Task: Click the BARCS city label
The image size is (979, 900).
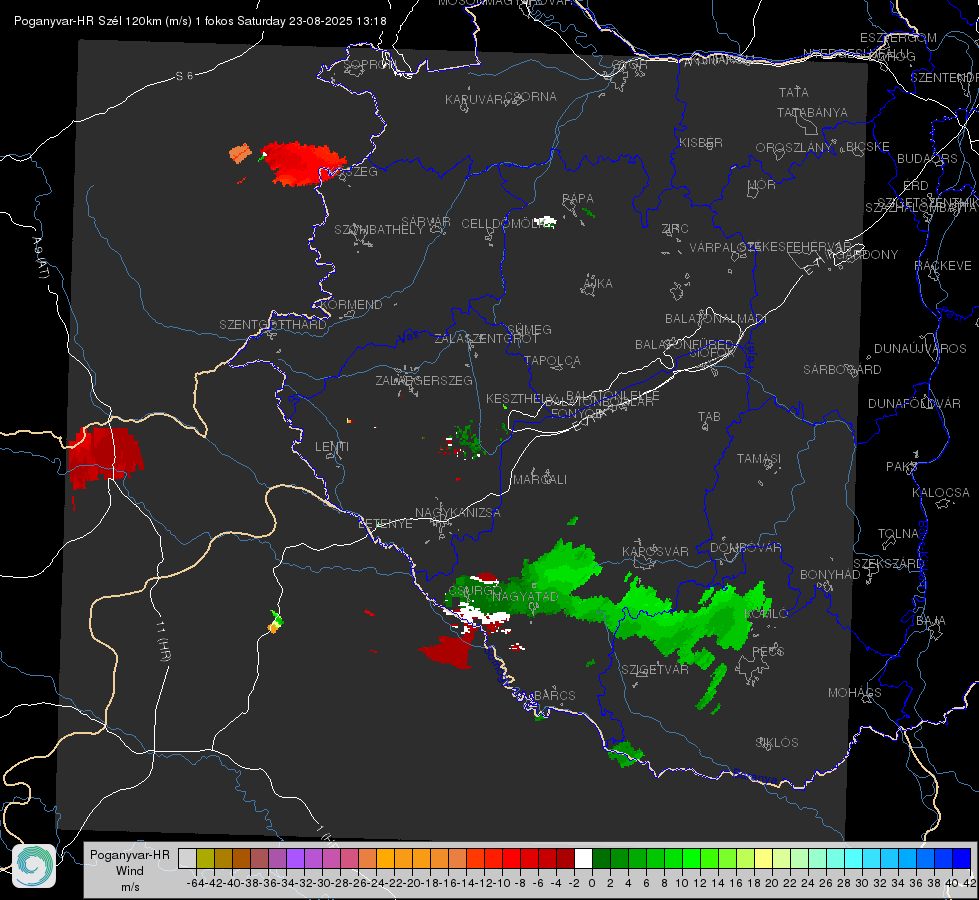Action: coord(554,695)
